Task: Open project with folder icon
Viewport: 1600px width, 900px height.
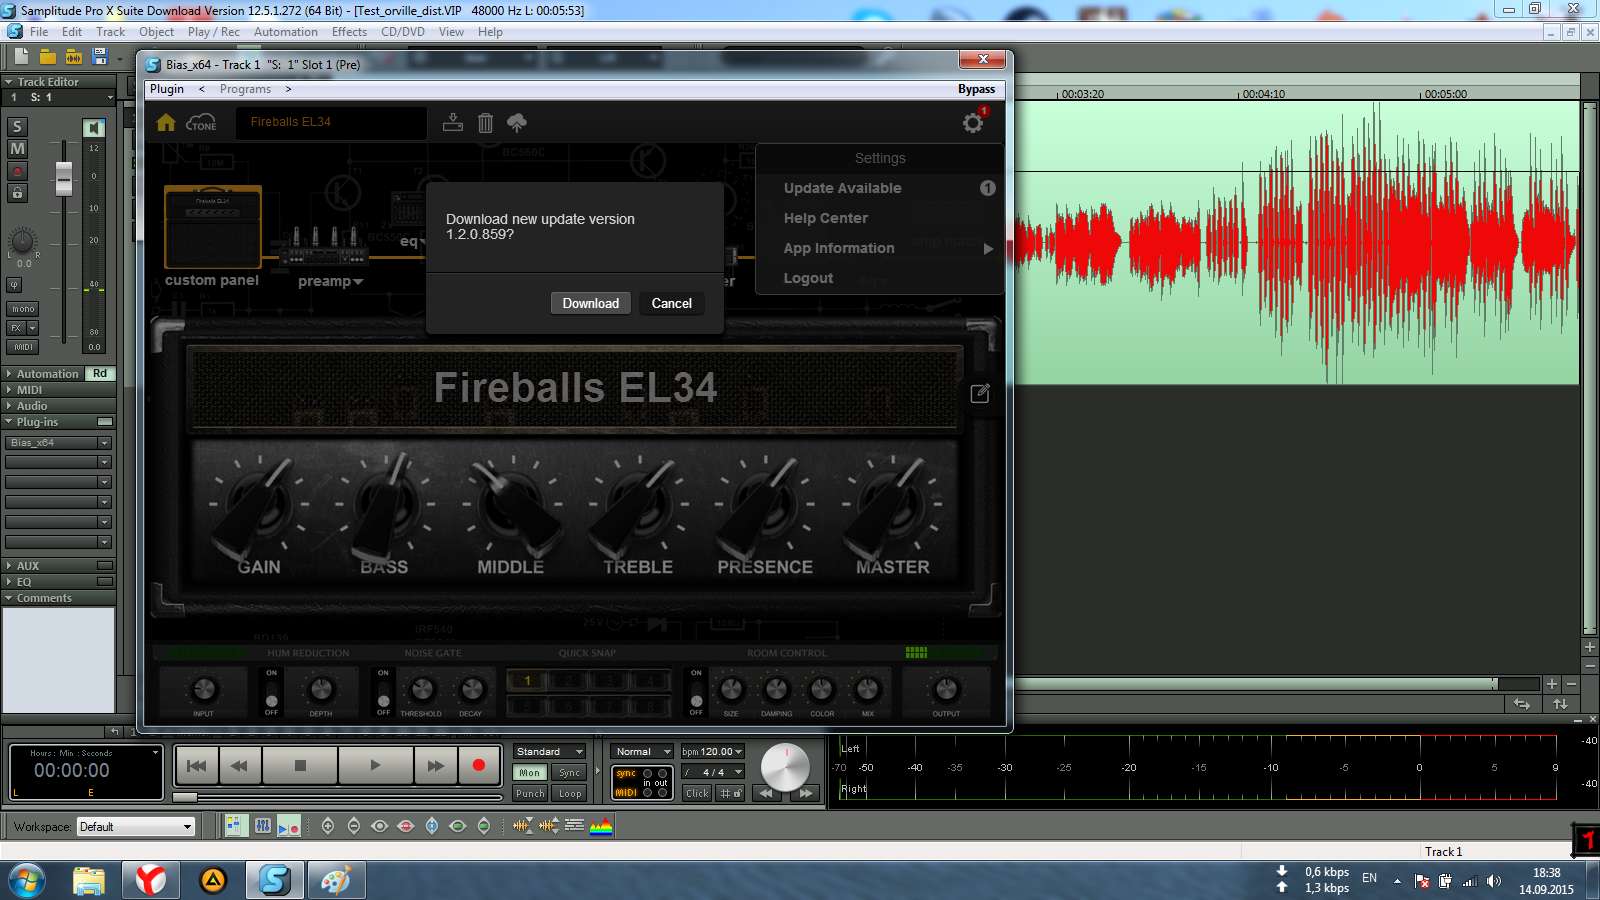Action: point(47,57)
